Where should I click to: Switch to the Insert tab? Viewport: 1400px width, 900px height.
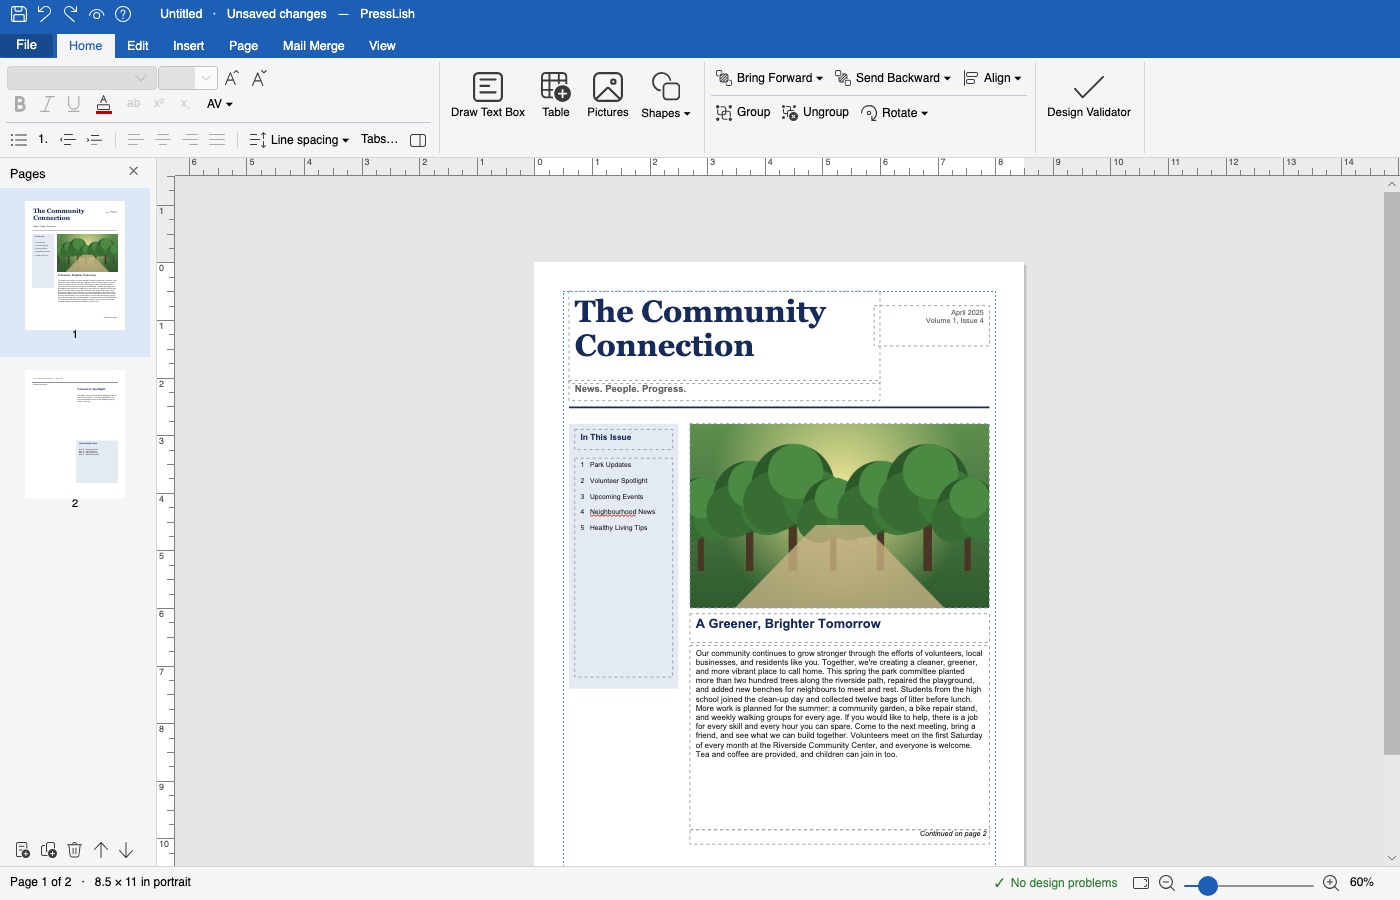[188, 46]
